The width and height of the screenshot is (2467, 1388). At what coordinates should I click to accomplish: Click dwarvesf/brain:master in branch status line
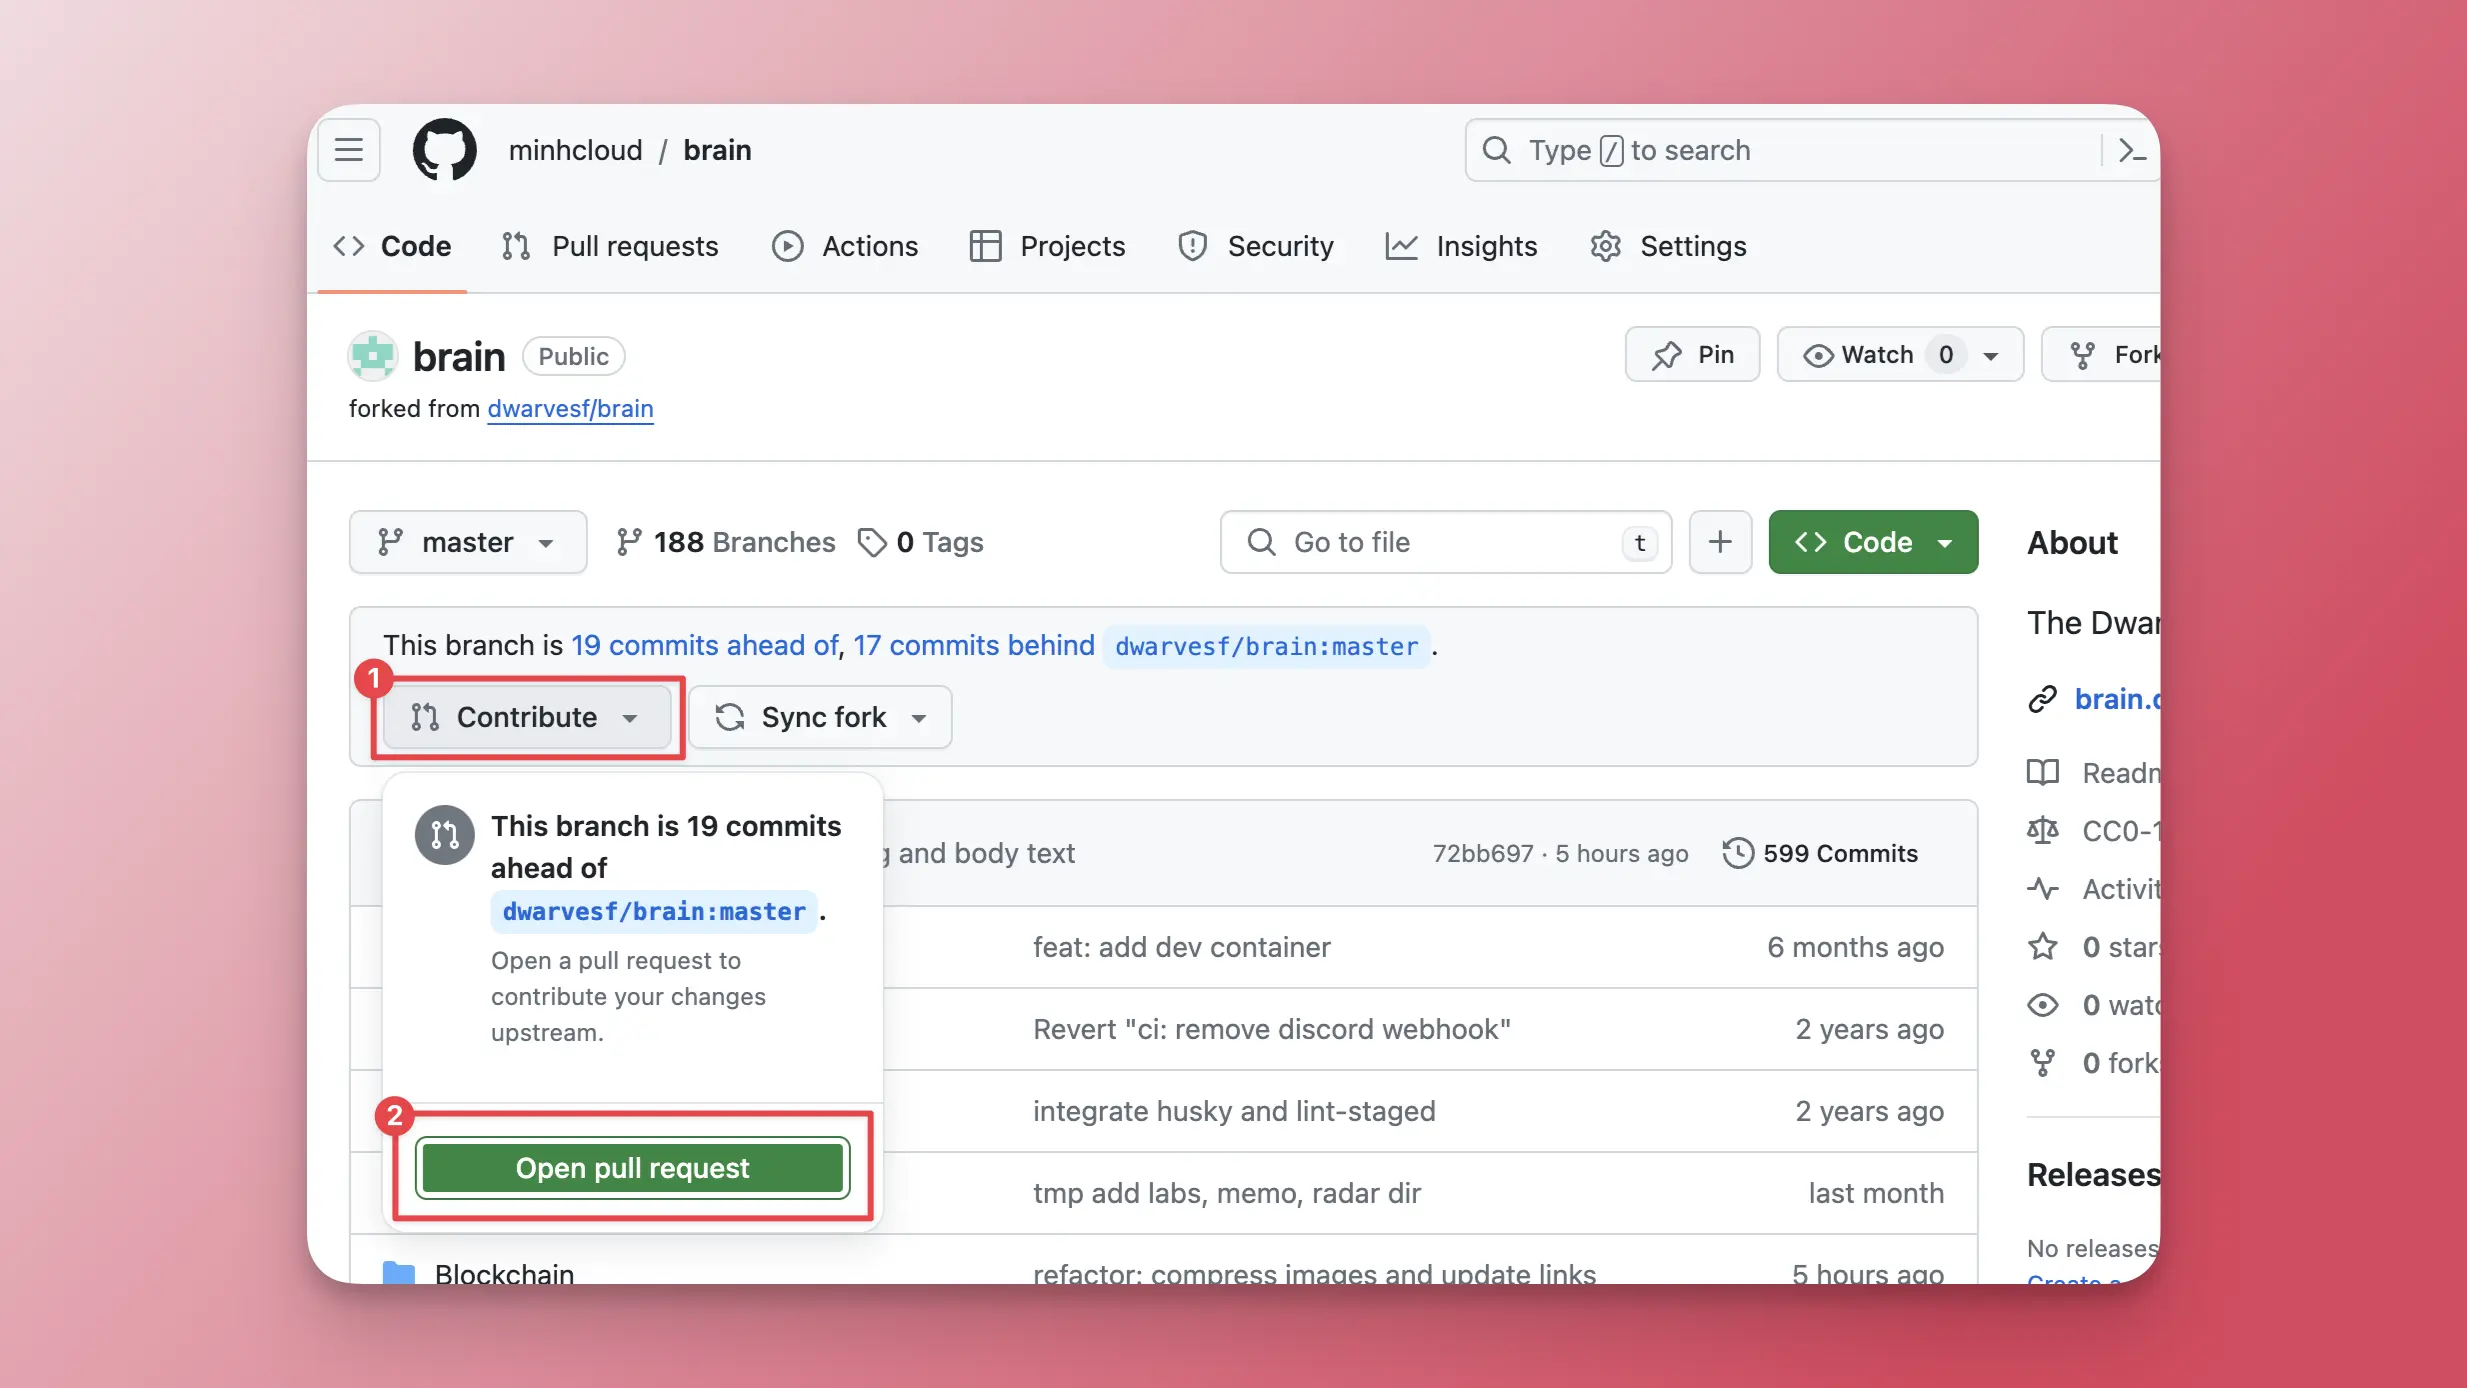(1267, 646)
